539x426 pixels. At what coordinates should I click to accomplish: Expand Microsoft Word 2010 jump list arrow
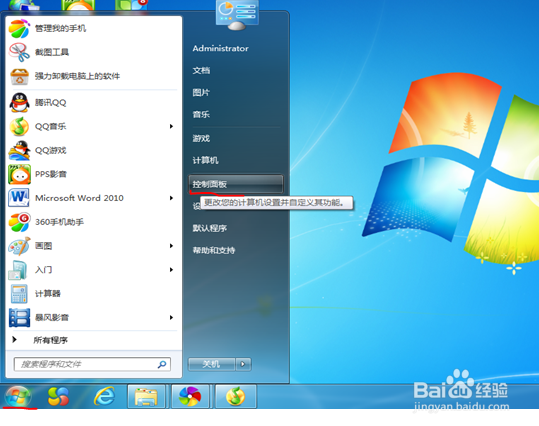171,198
